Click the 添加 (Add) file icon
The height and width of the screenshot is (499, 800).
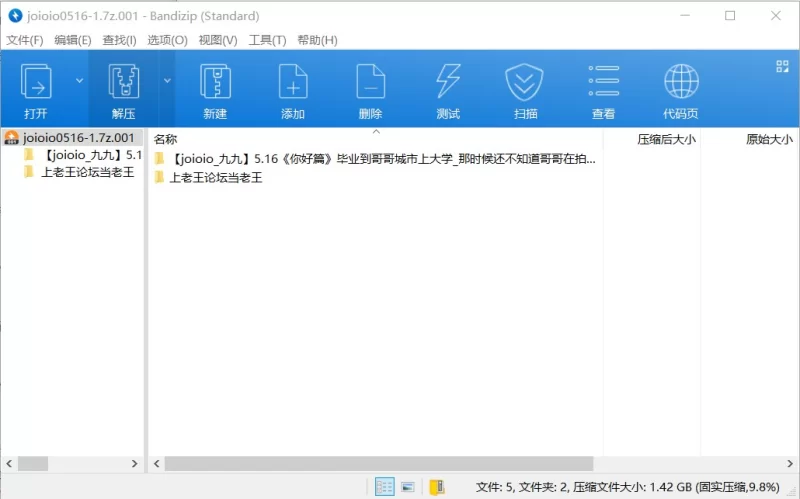click(293, 82)
